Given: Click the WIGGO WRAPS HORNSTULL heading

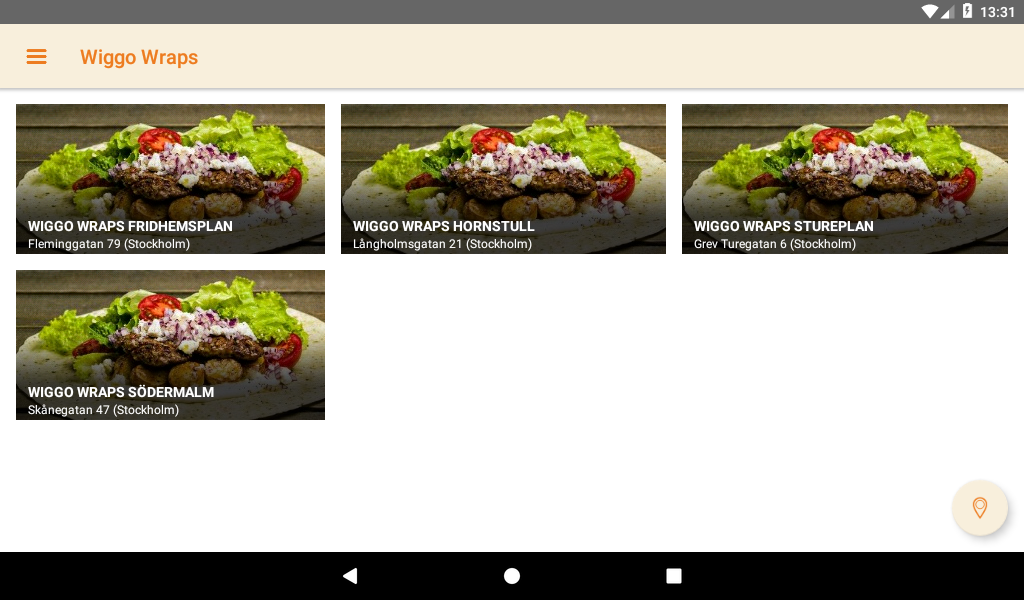Looking at the screenshot, I should pos(443,227).
